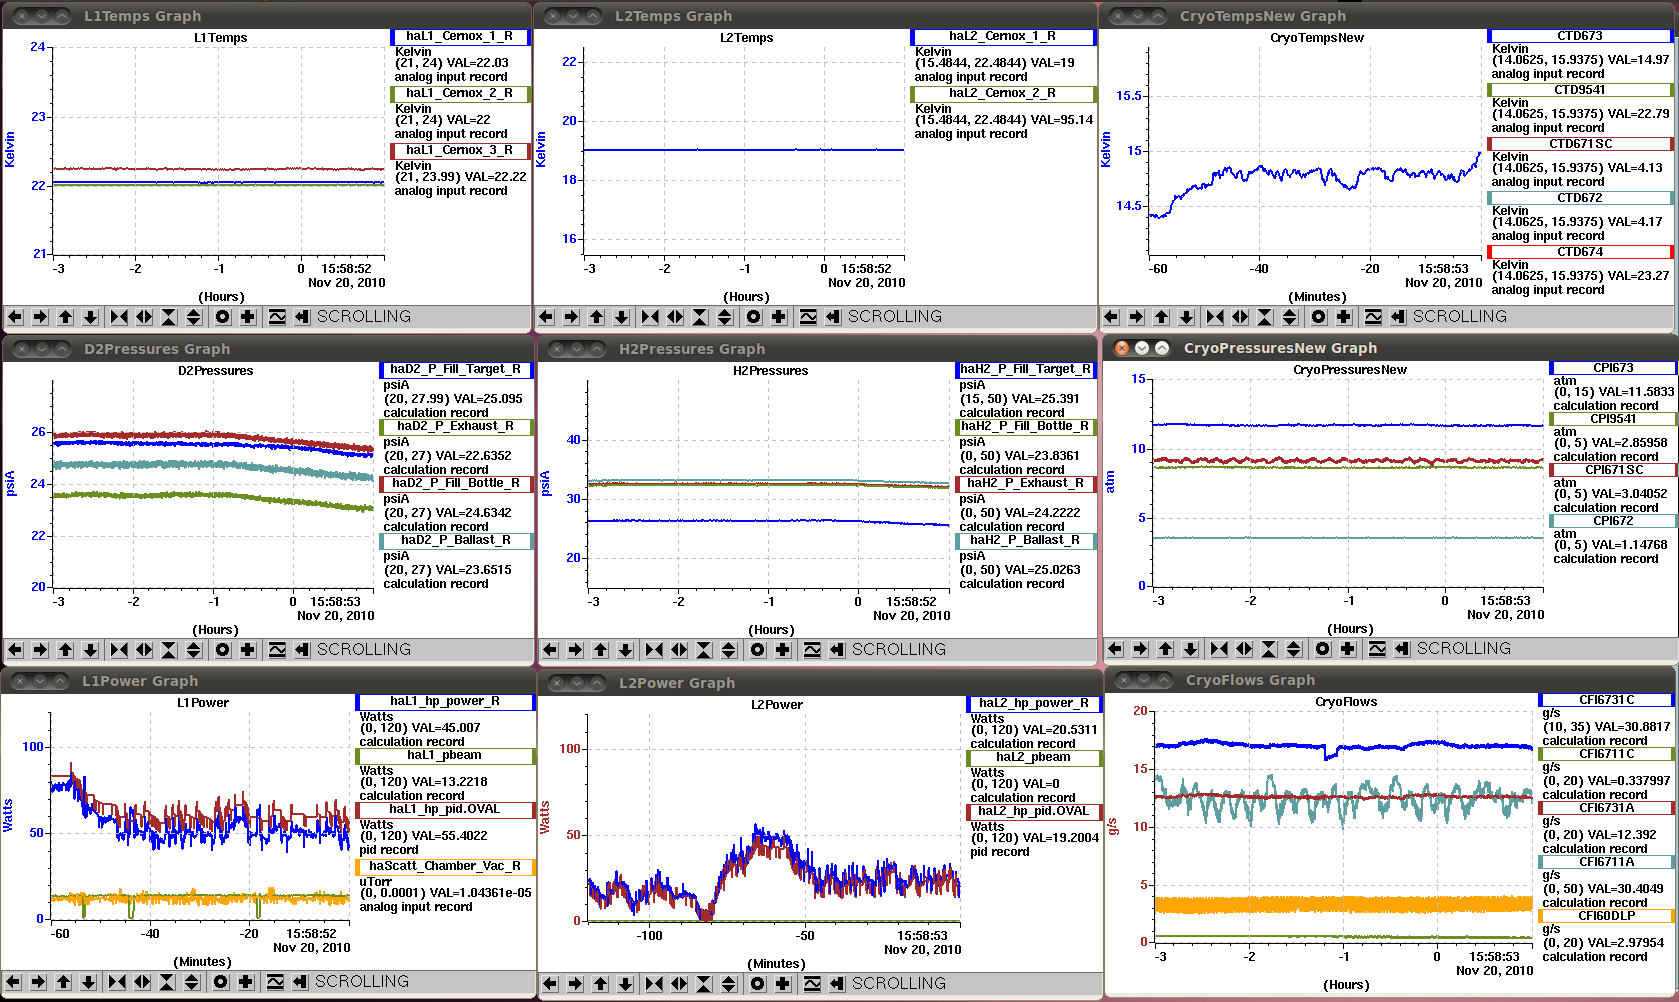Click plus crosshair icon in L2Power Graph
This screenshot has height=1002, width=1679.
[783, 984]
